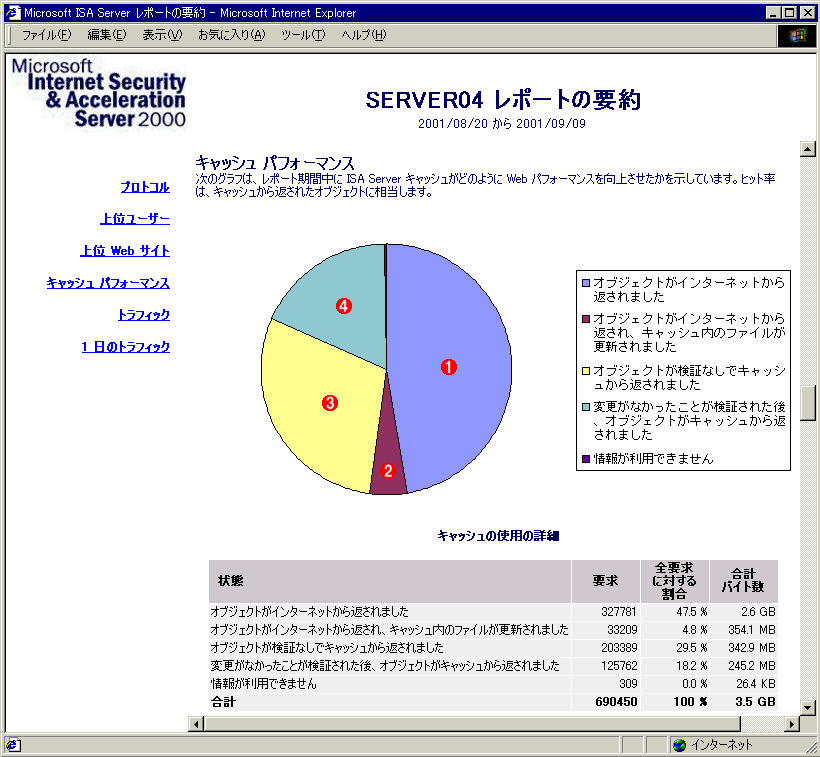Open the 編集(E) menu
This screenshot has height=757, width=820.
click(107, 35)
